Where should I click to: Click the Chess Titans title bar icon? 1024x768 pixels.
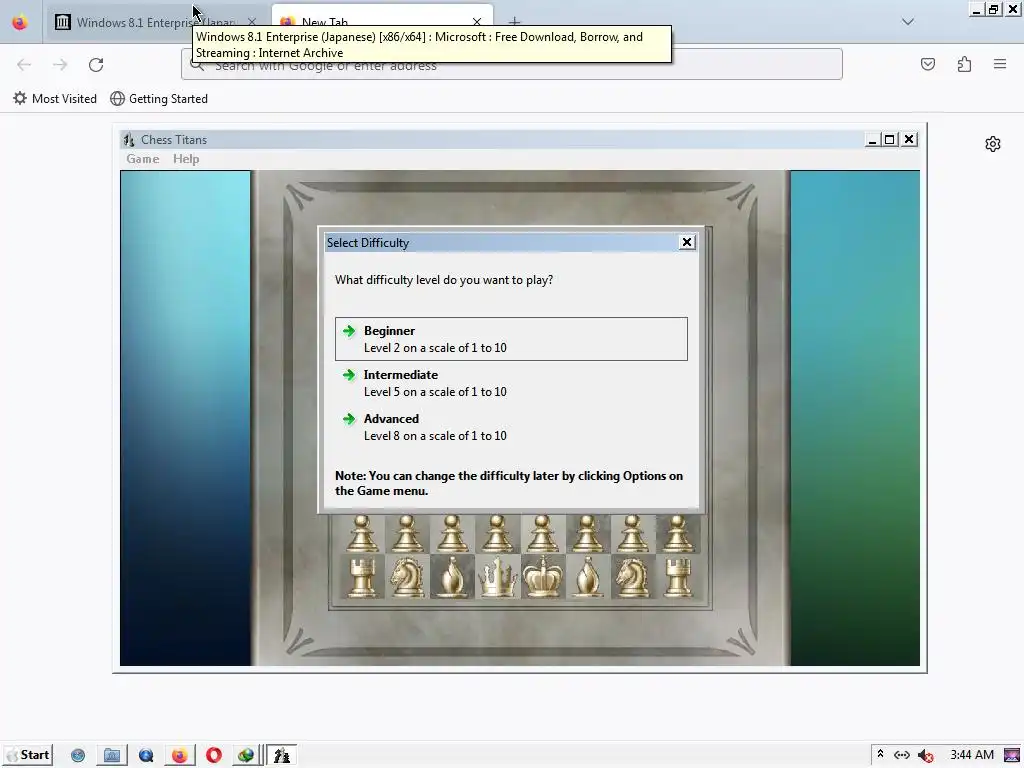(129, 140)
